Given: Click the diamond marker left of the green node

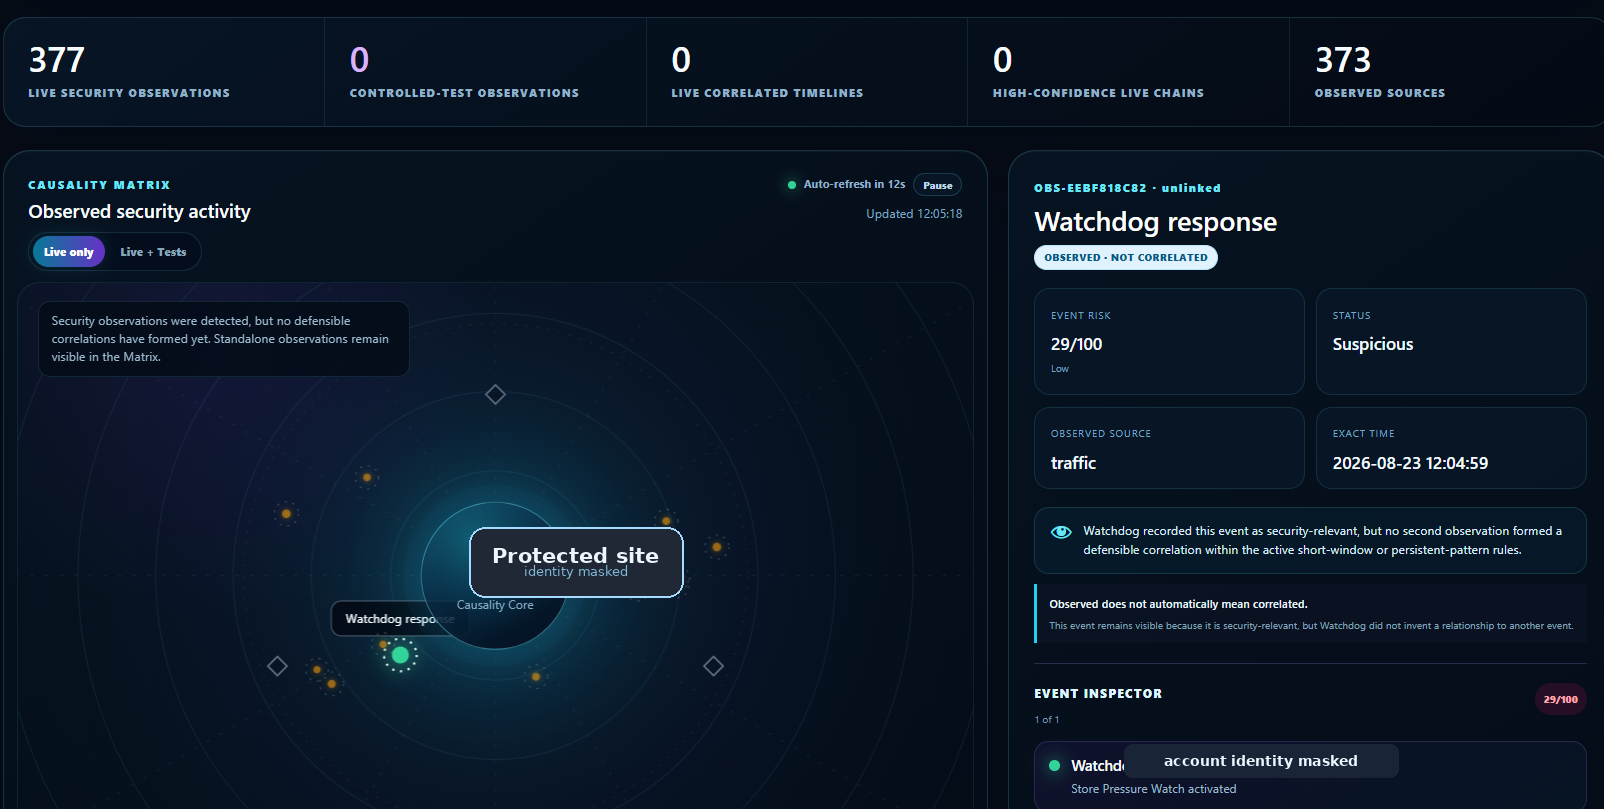Looking at the screenshot, I should (x=277, y=666).
